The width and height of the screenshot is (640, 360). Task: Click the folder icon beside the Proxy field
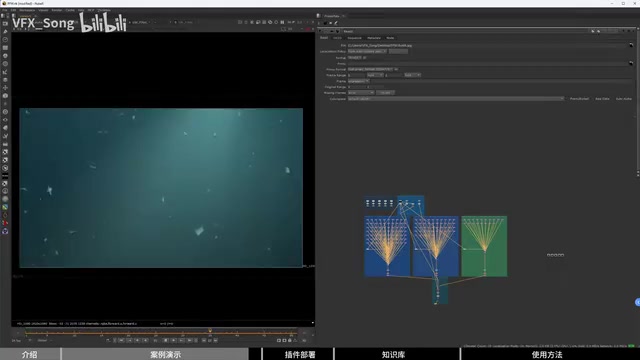631,63
